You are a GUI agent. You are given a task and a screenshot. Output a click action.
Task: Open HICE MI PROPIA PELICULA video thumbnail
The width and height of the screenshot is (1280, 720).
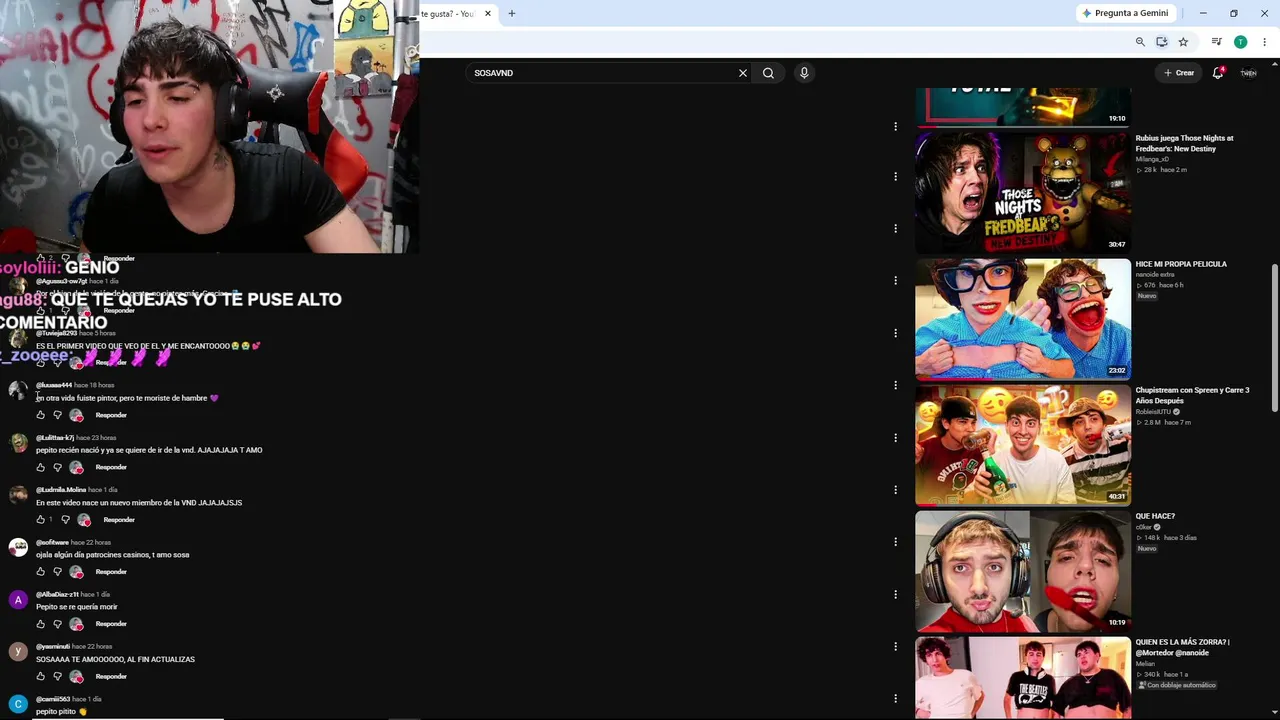(1023, 318)
